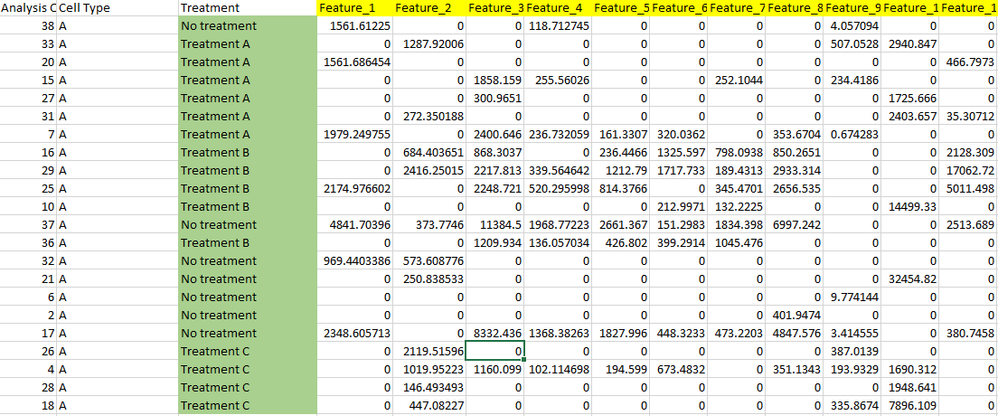The image size is (998, 416).
Task: Select the Treatment column header cell
Action: tap(247, 8)
